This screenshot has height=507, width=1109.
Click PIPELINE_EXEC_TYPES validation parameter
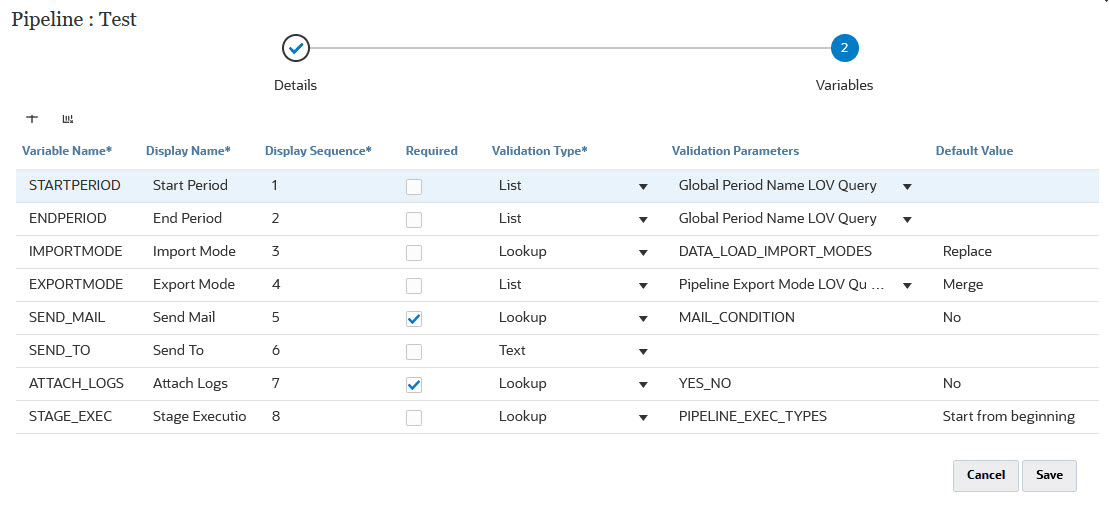coord(753,416)
